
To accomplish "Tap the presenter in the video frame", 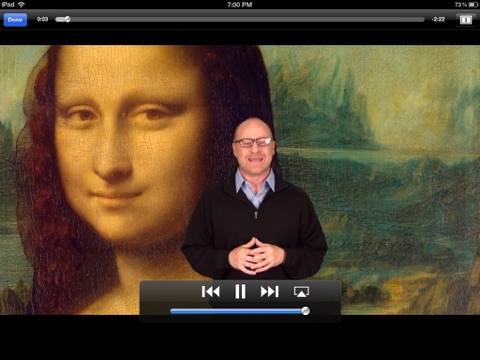I will [254, 198].
